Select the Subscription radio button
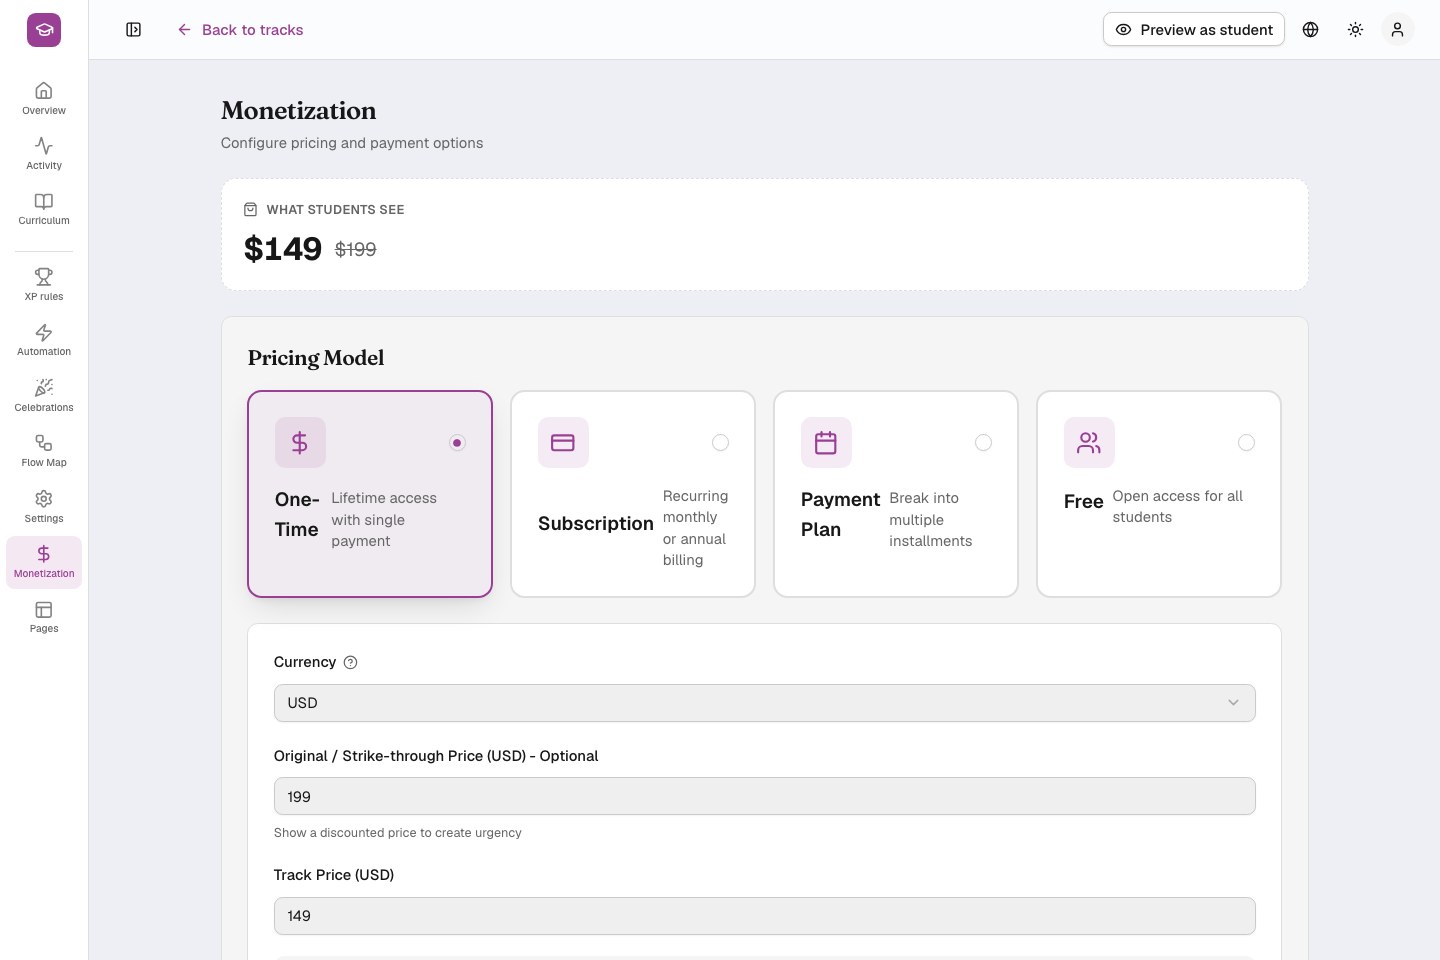Image resolution: width=1440 pixels, height=960 pixels. [x=720, y=443]
